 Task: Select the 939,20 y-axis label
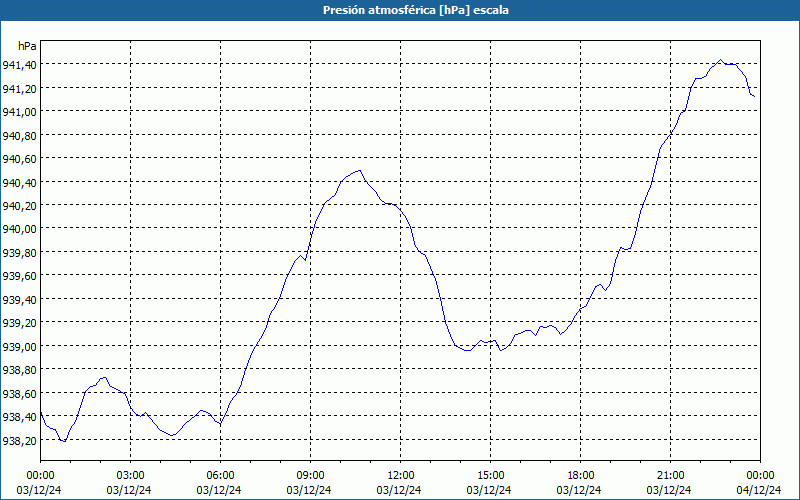point(19,323)
